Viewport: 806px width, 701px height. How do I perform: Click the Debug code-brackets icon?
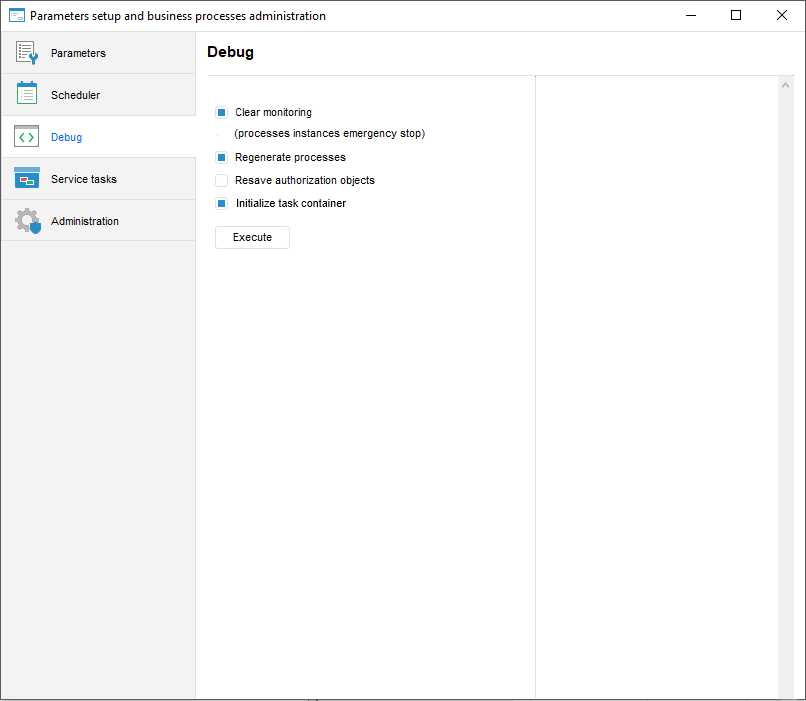[x=27, y=137]
